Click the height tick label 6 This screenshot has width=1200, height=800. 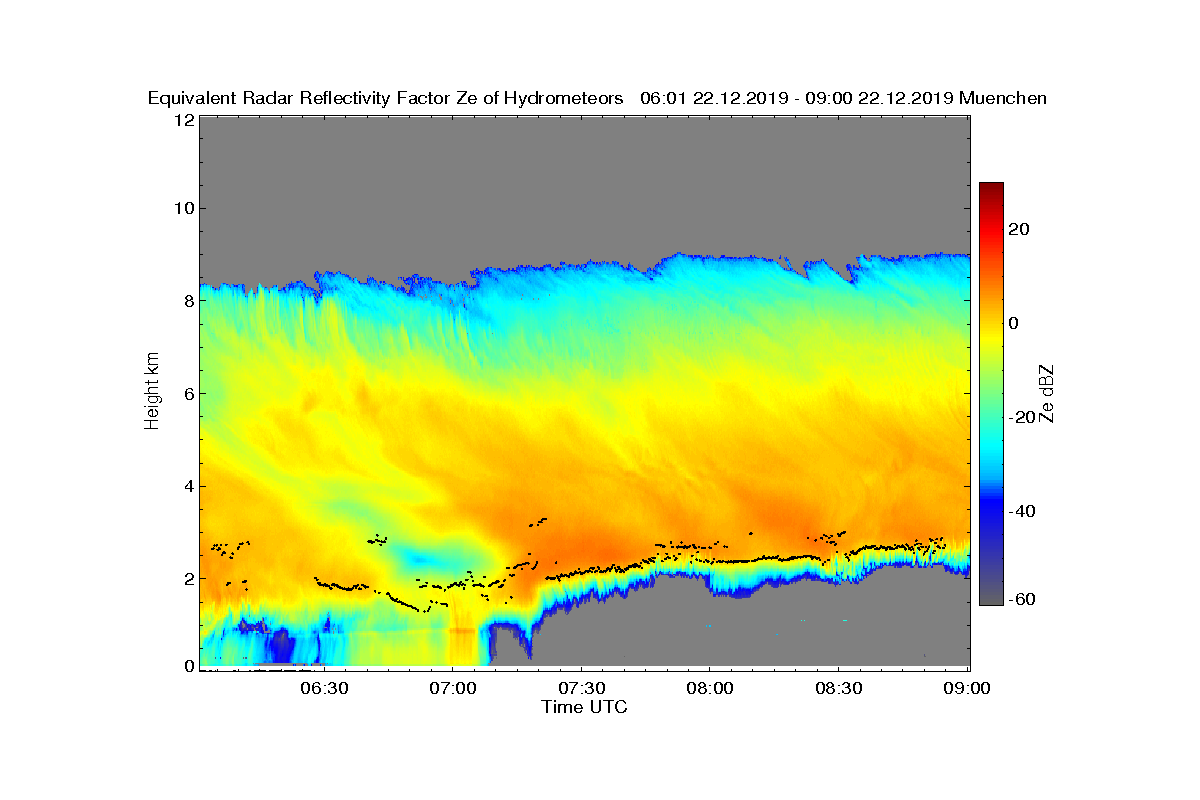pos(187,393)
